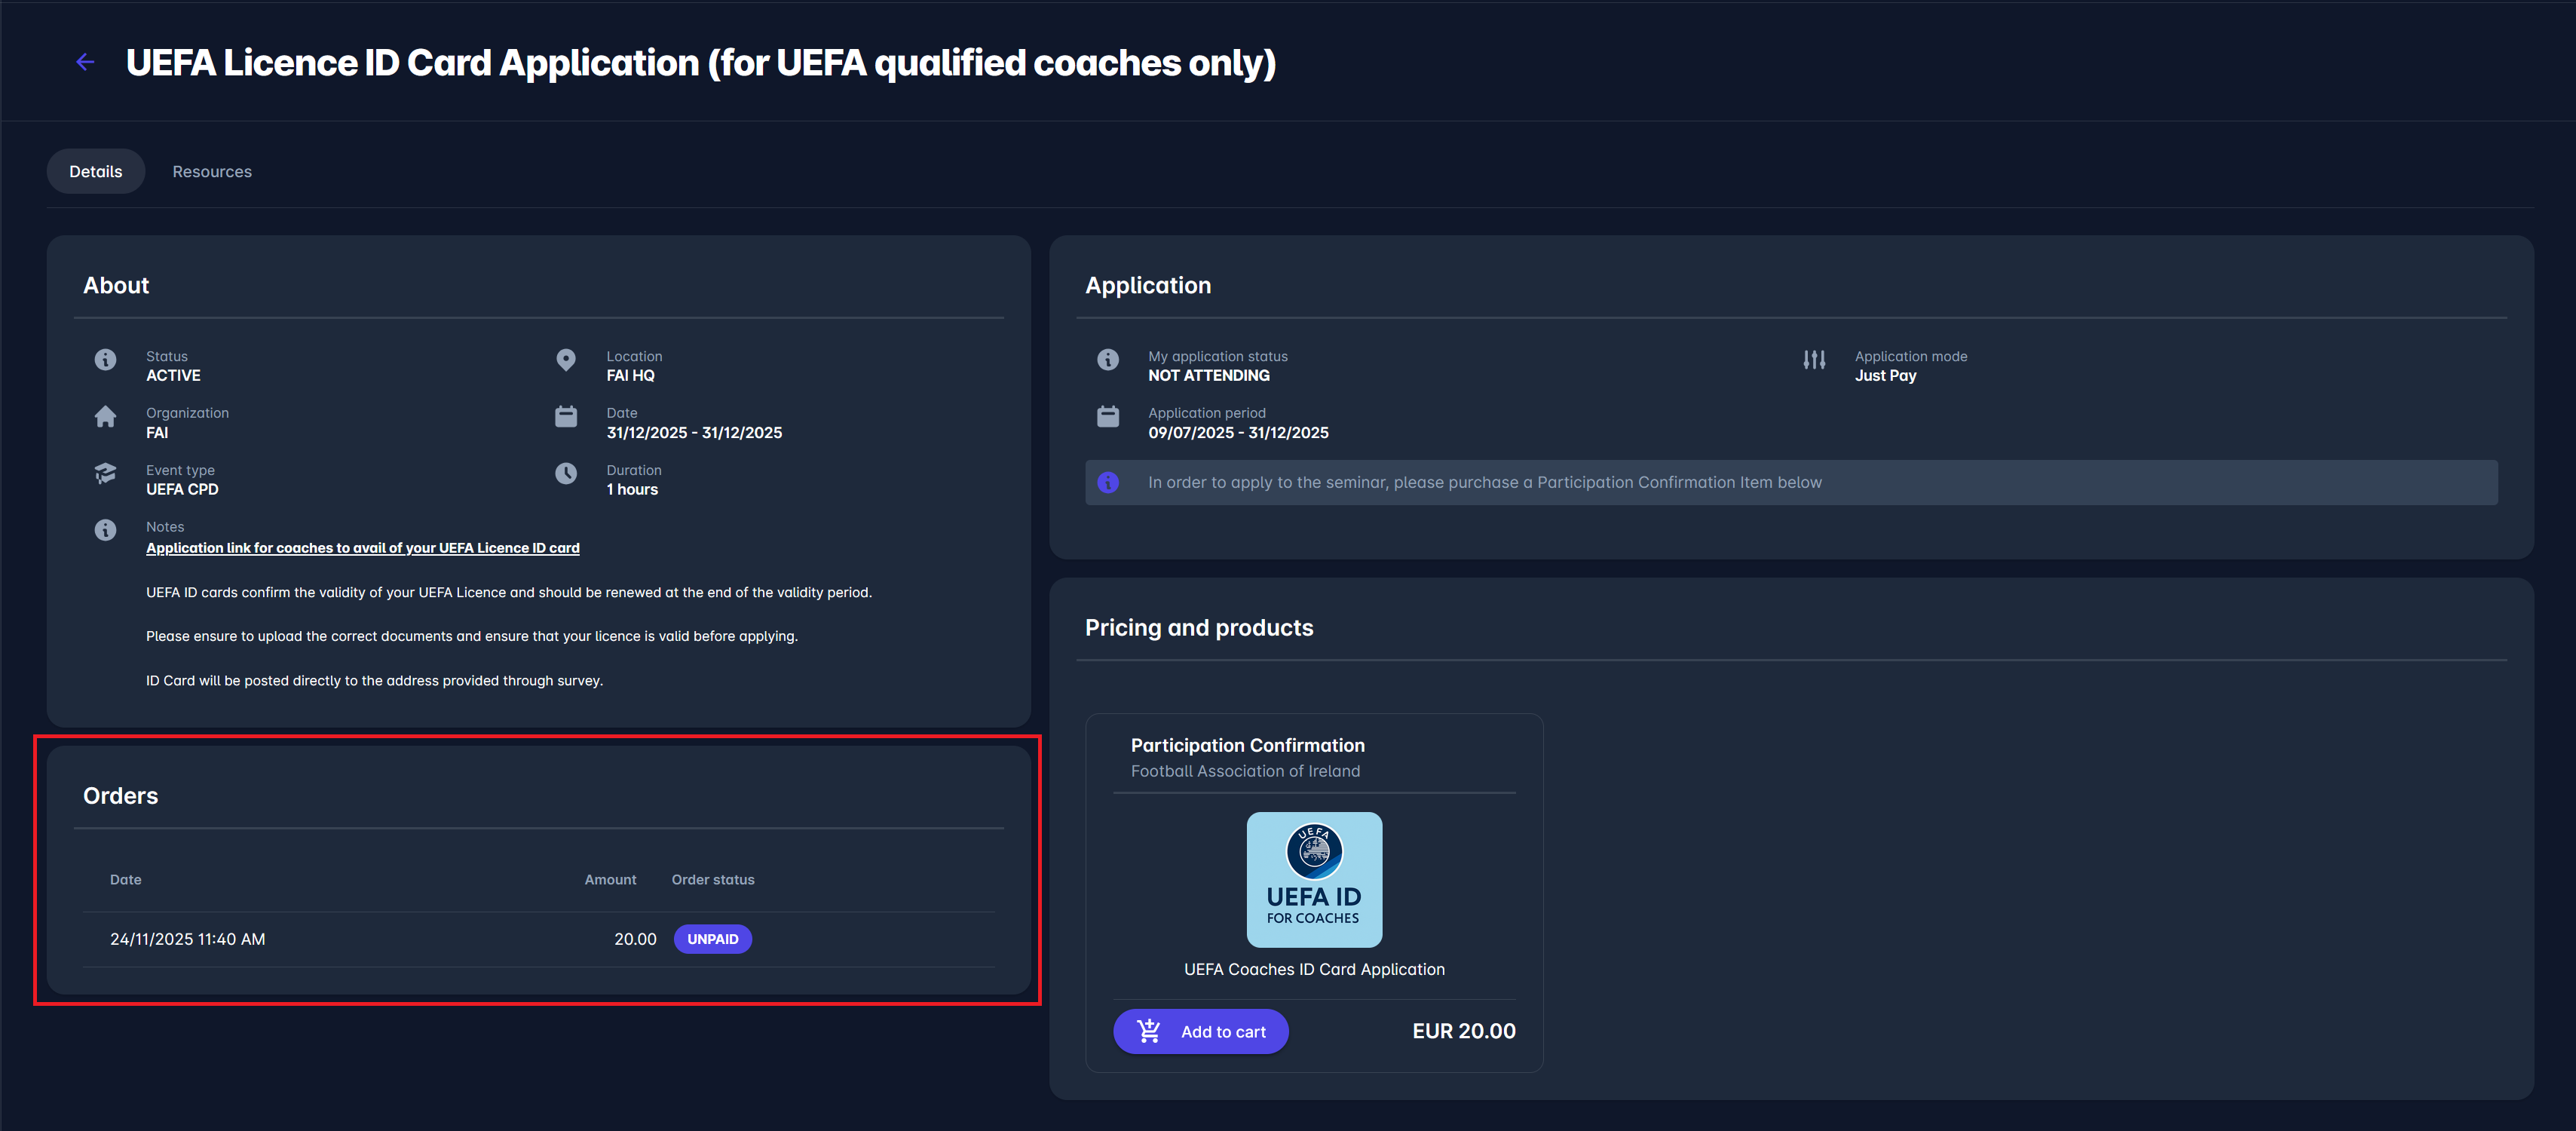This screenshot has width=2576, height=1131.
Task: Click the UEFA ID for Coaches thumbnail
Action: coord(1314,879)
